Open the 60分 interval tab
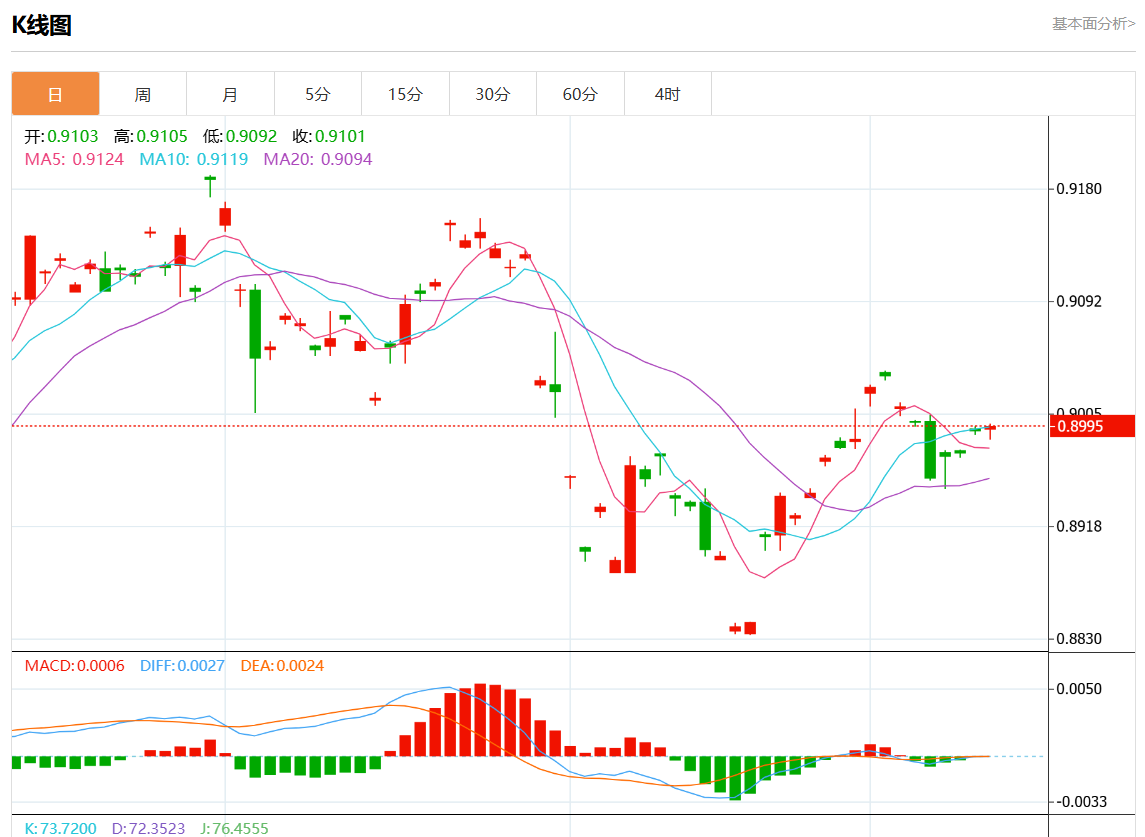 click(581, 93)
